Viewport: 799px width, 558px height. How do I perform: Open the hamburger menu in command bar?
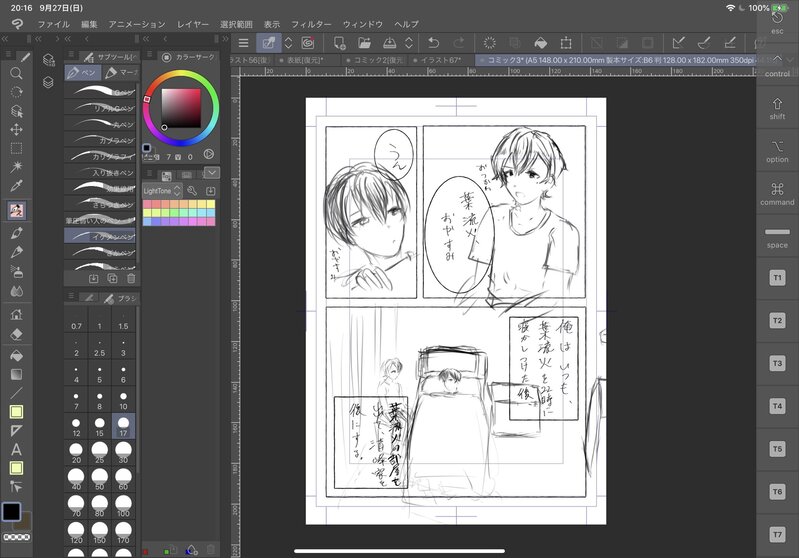tap(244, 43)
